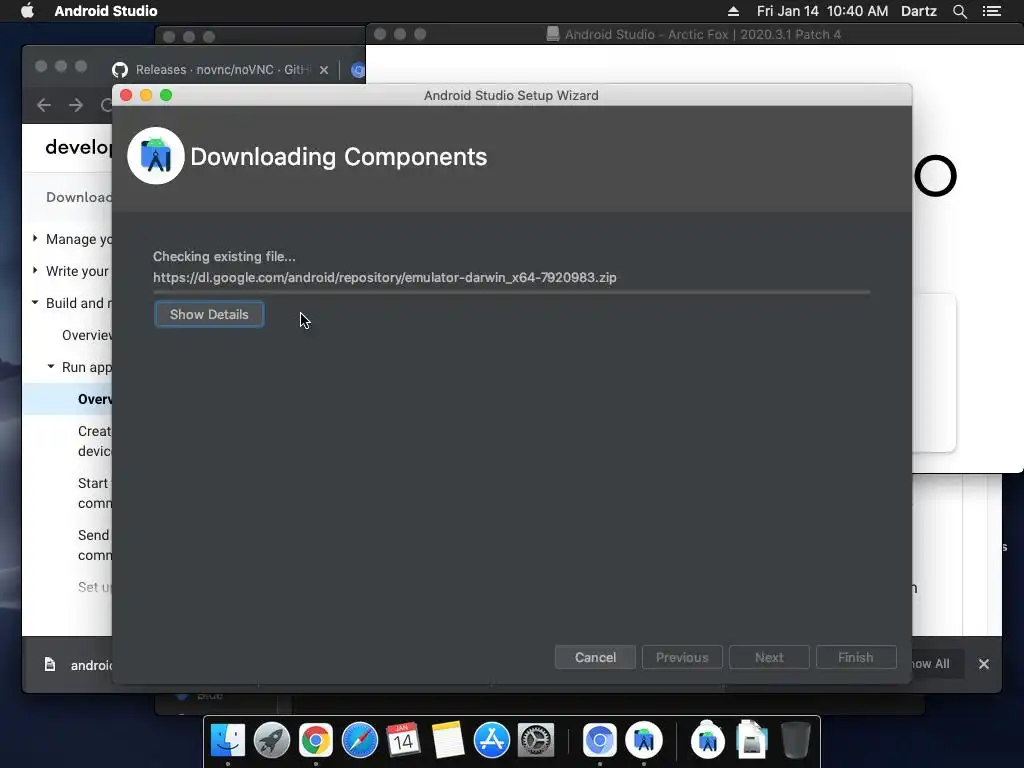Click the GitHub favicon on browser tab
This screenshot has height=768, width=1024.
pos(120,70)
